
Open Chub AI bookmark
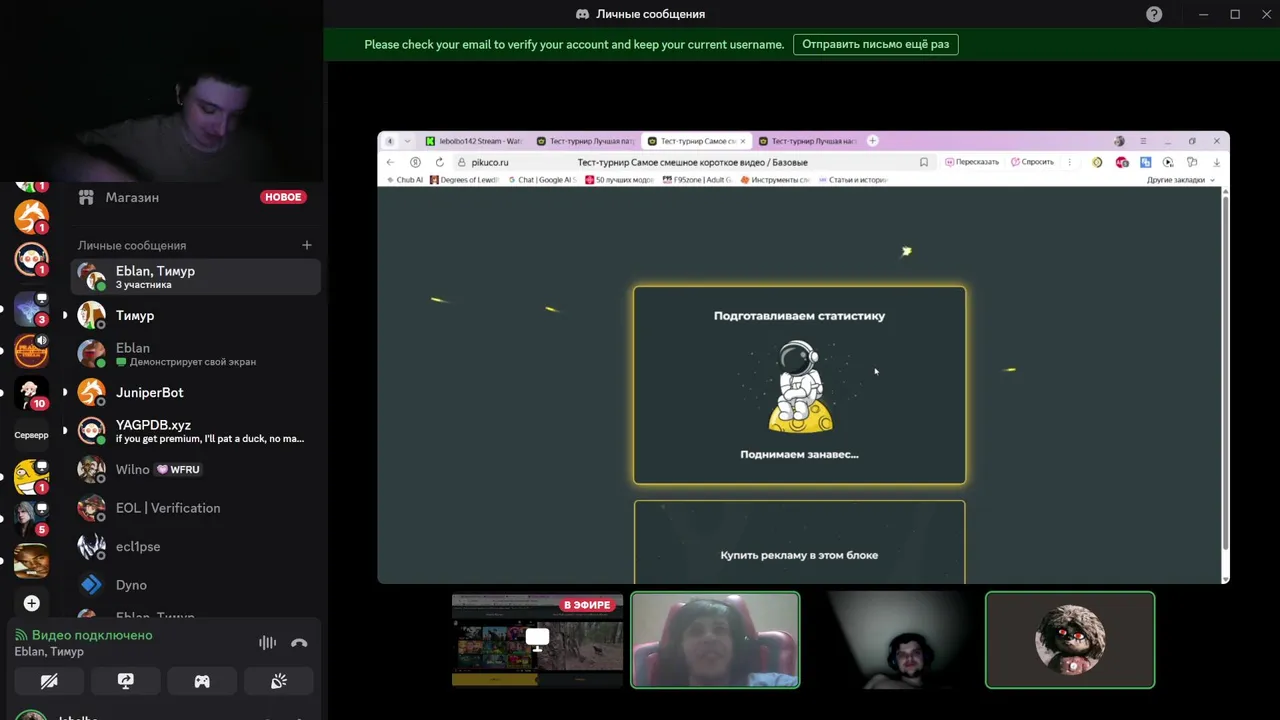(405, 180)
